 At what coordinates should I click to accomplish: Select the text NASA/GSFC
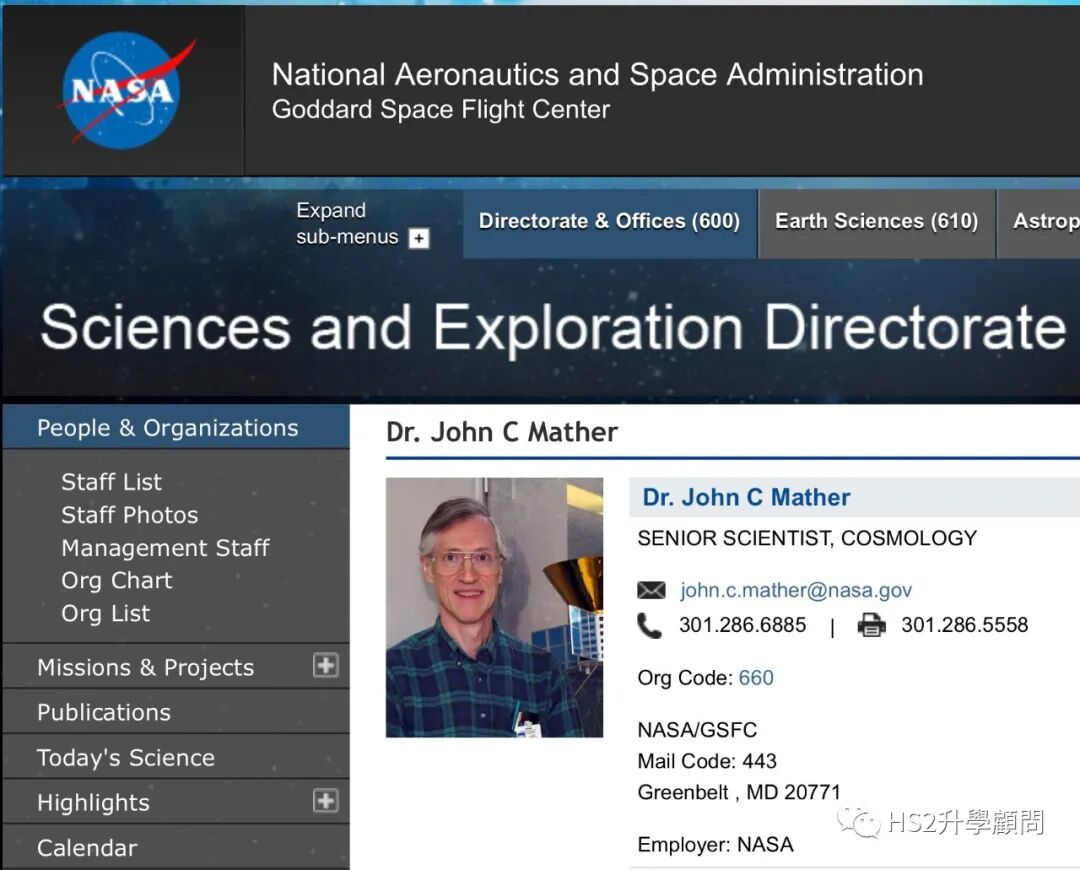point(697,729)
